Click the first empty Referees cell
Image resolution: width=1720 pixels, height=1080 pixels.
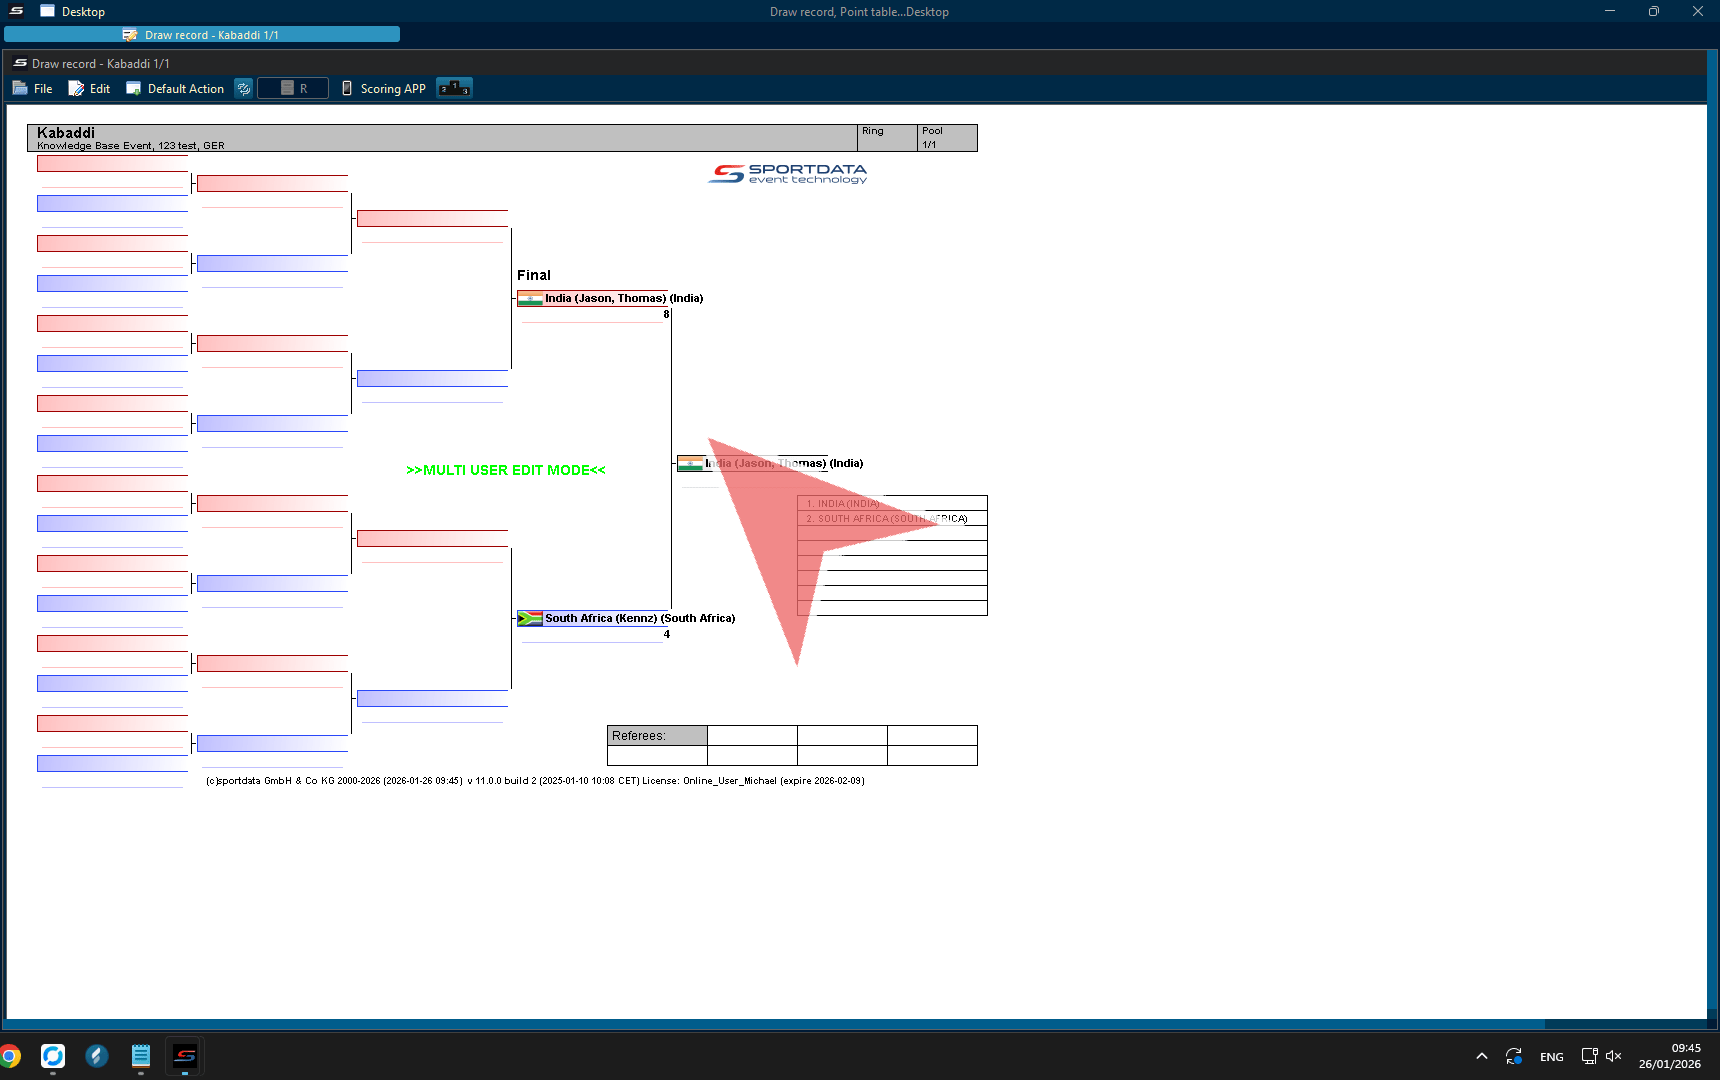tap(752, 736)
